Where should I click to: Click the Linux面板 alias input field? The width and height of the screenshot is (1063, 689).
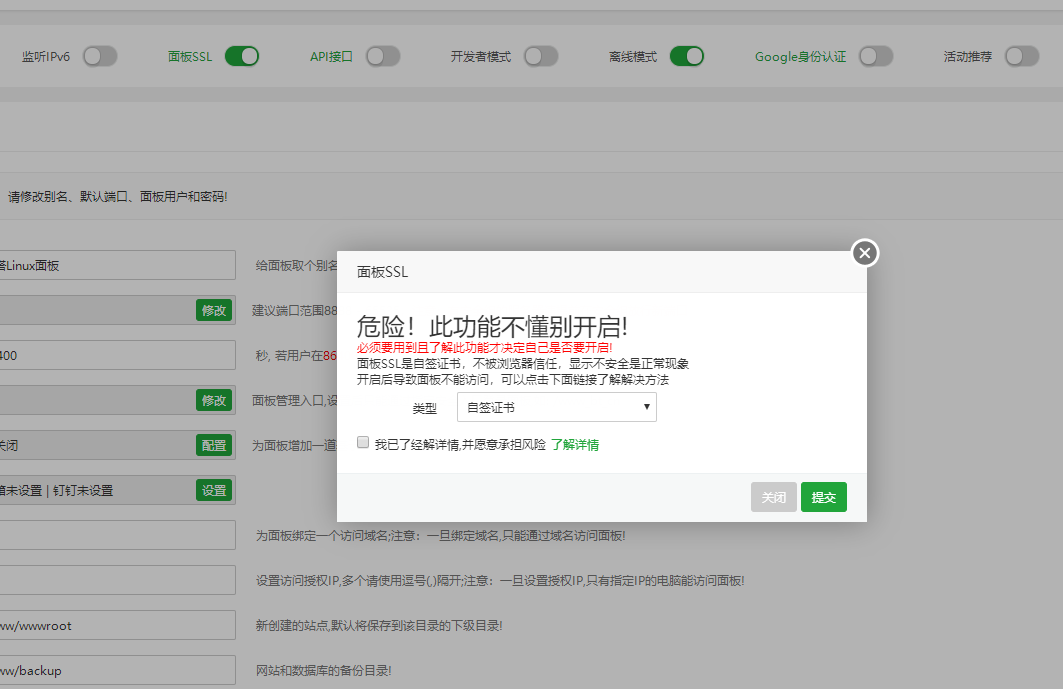[117, 265]
